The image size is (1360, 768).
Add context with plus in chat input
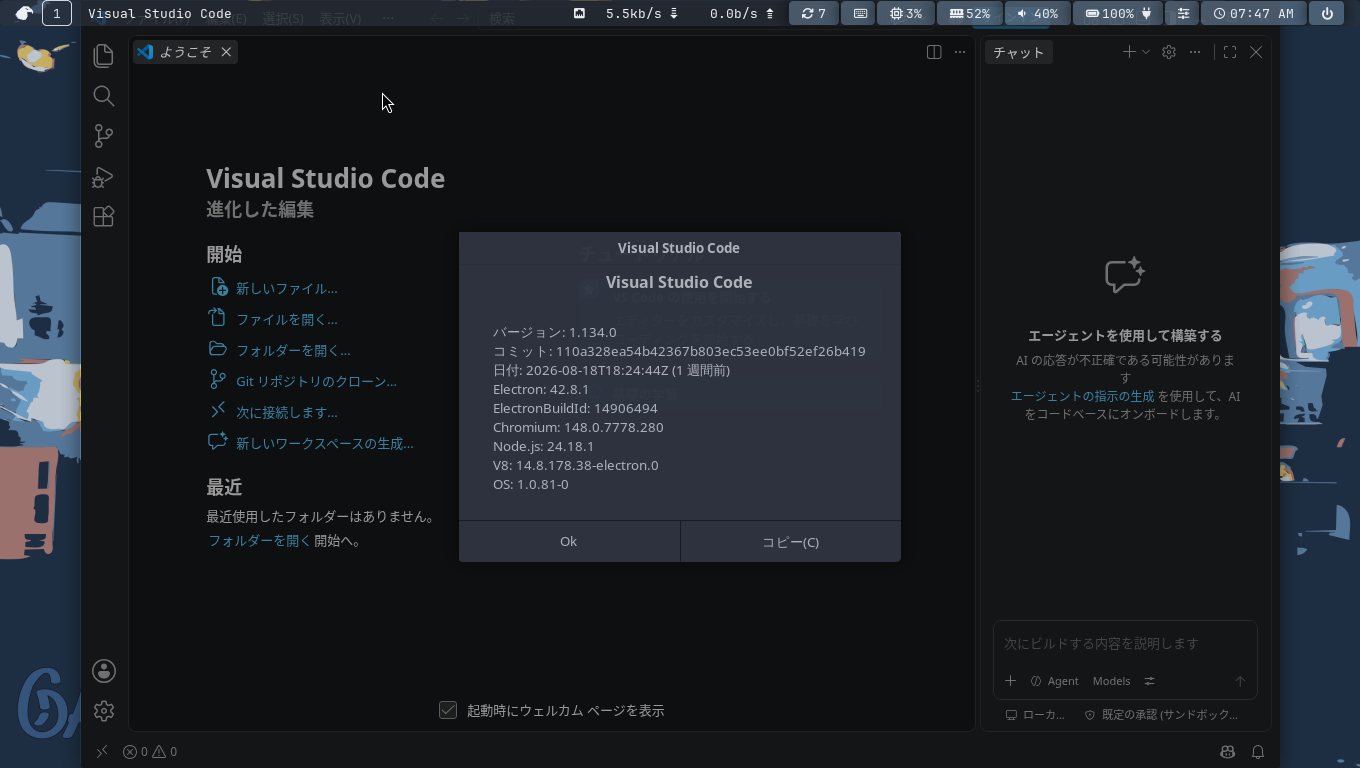[x=1010, y=681]
